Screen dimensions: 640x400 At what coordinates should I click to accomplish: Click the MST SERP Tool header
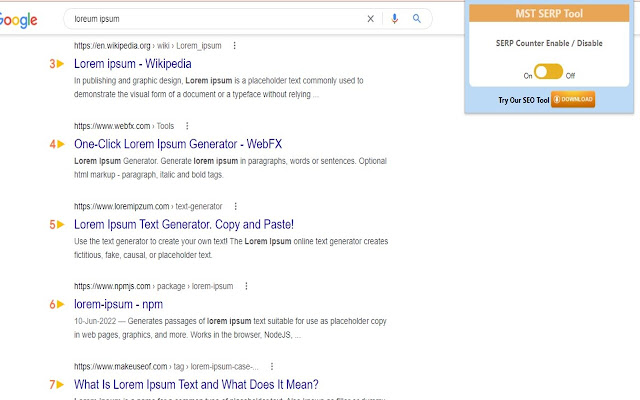click(x=549, y=14)
